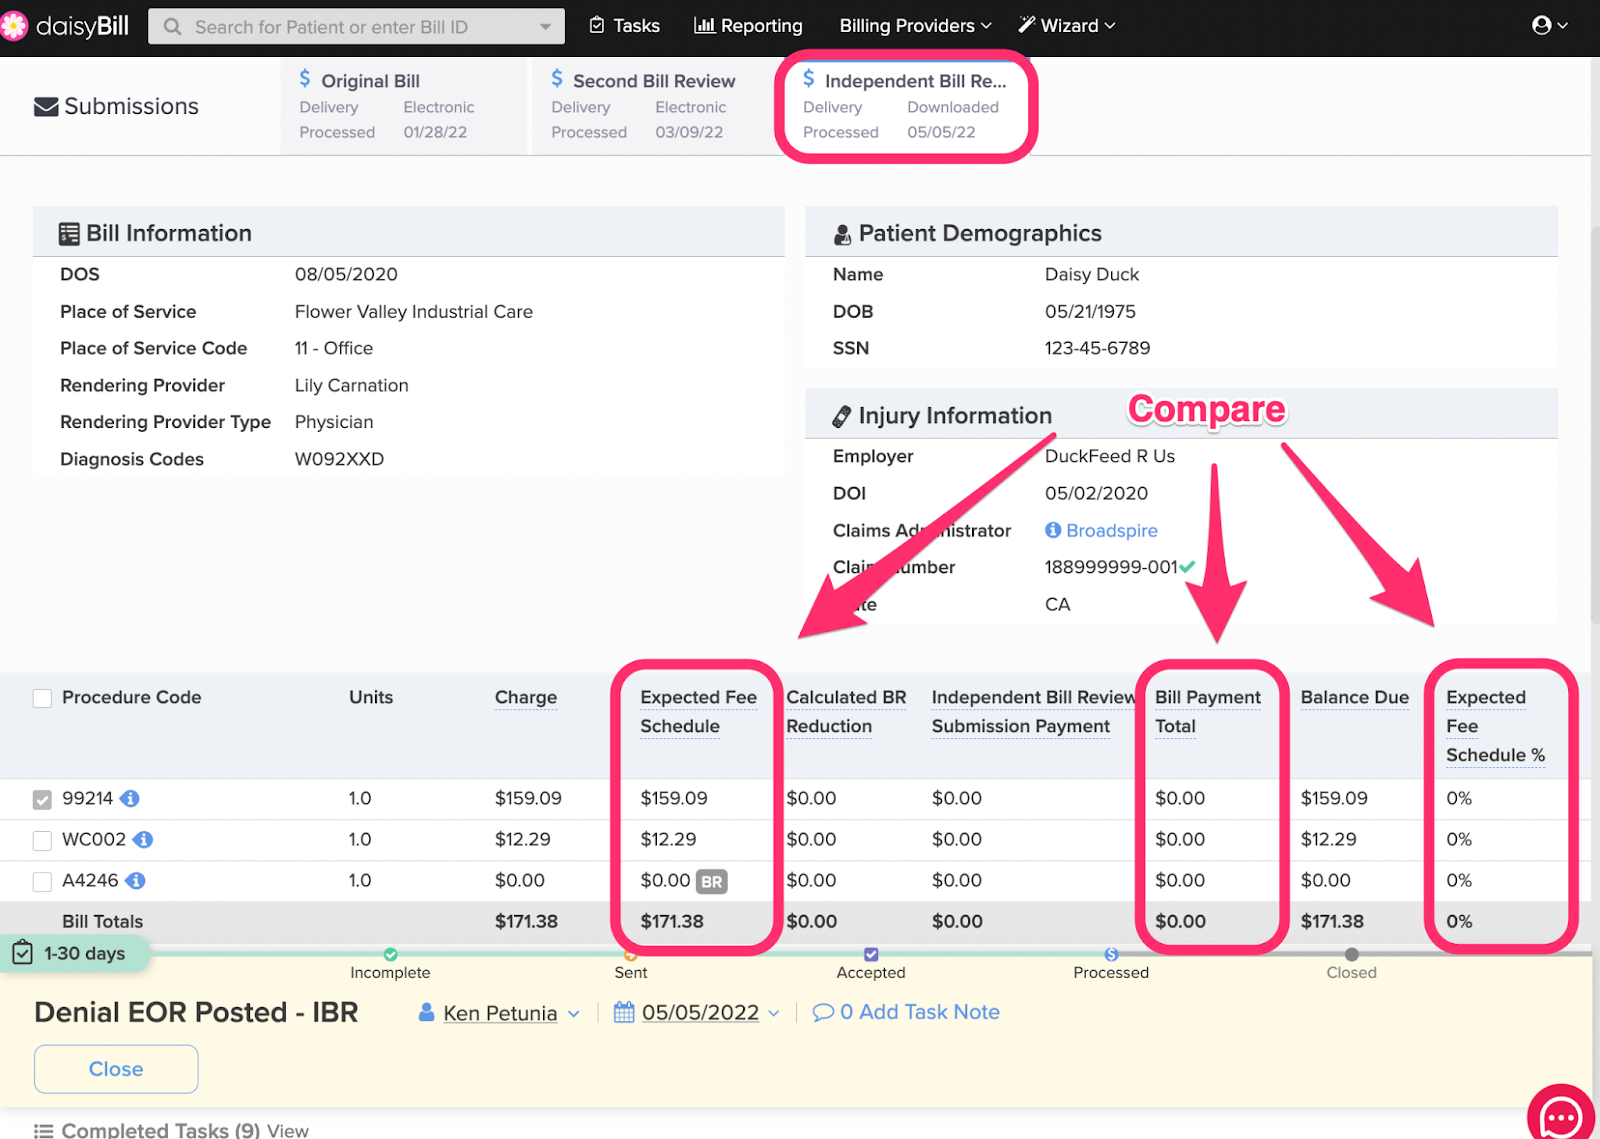Click info icon beside Broadspire

[x=1053, y=530]
